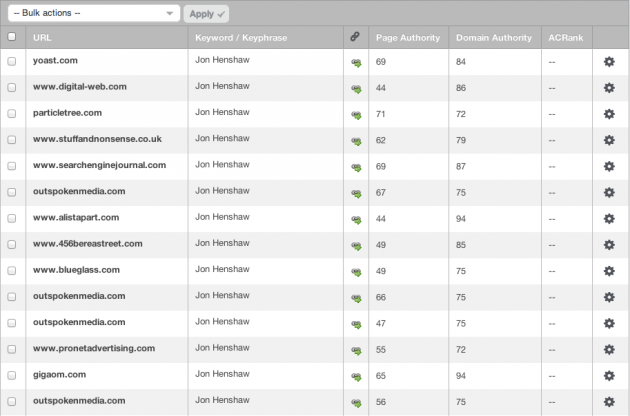Sort by Keyword / Keyphrase column header
This screenshot has height=416, width=630.
241,38
